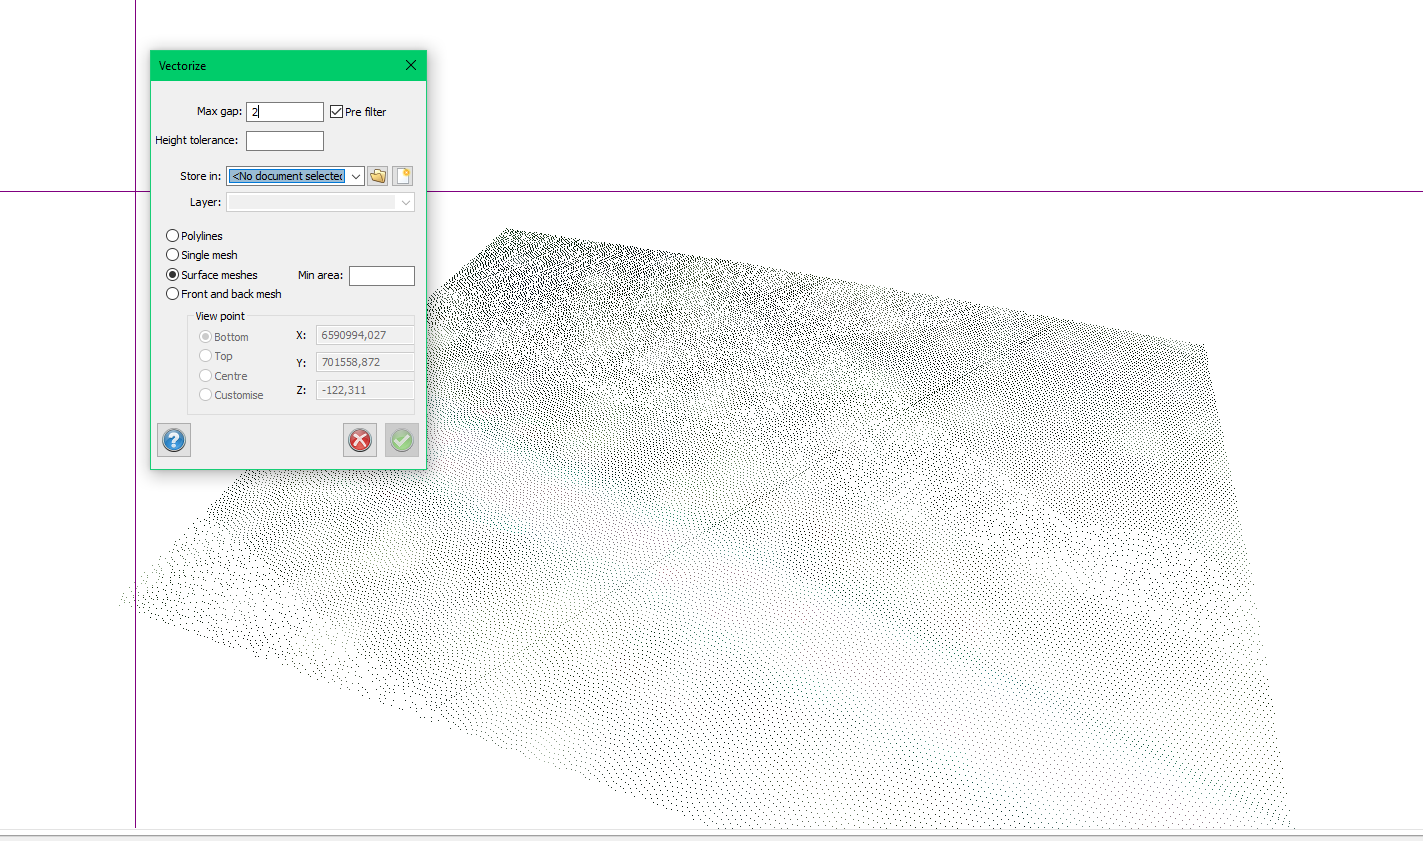Viewport: 1423px width, 841px height.
Task: Create new document using page icon
Action: (402, 176)
